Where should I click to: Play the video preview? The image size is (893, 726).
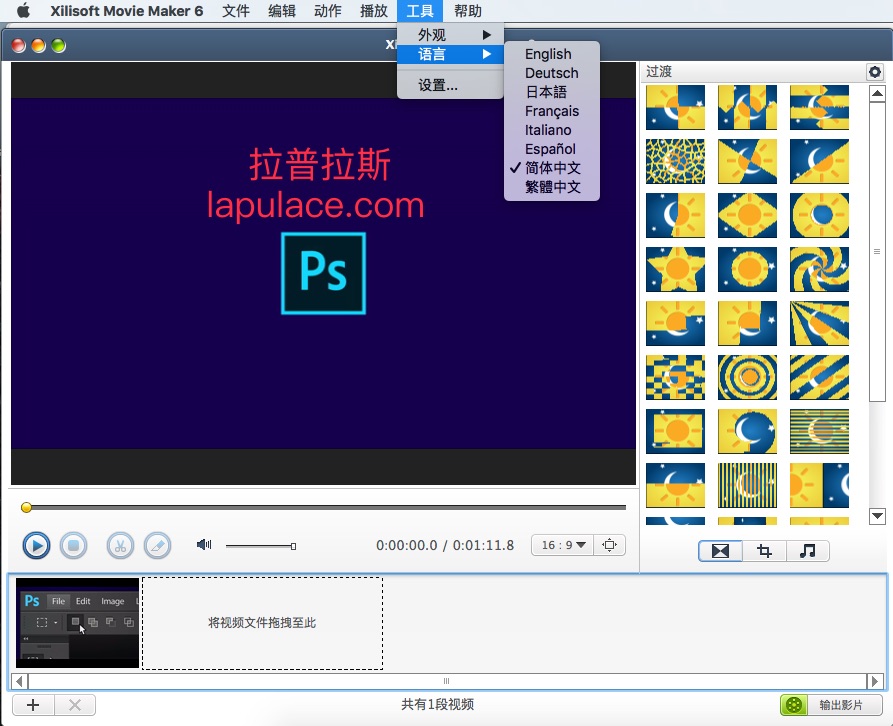point(36,545)
